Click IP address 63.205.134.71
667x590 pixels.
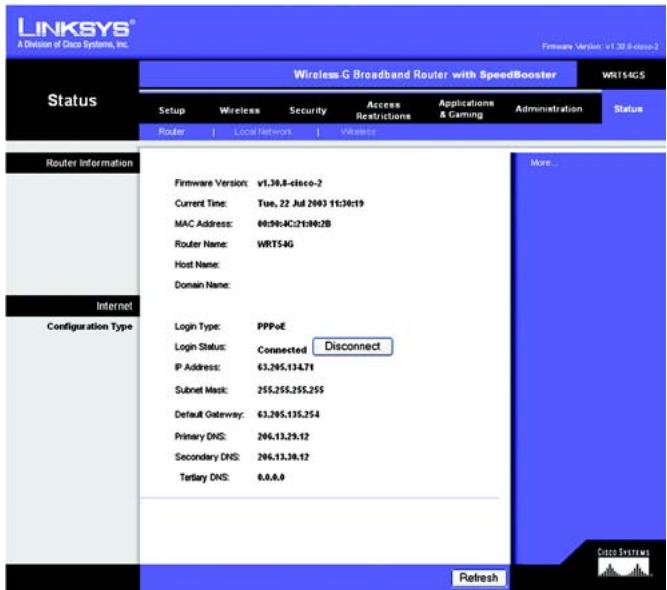point(285,367)
